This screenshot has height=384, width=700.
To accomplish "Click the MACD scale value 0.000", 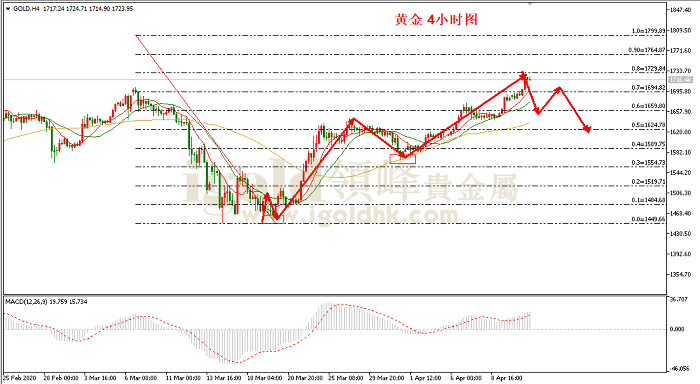I will click(678, 329).
